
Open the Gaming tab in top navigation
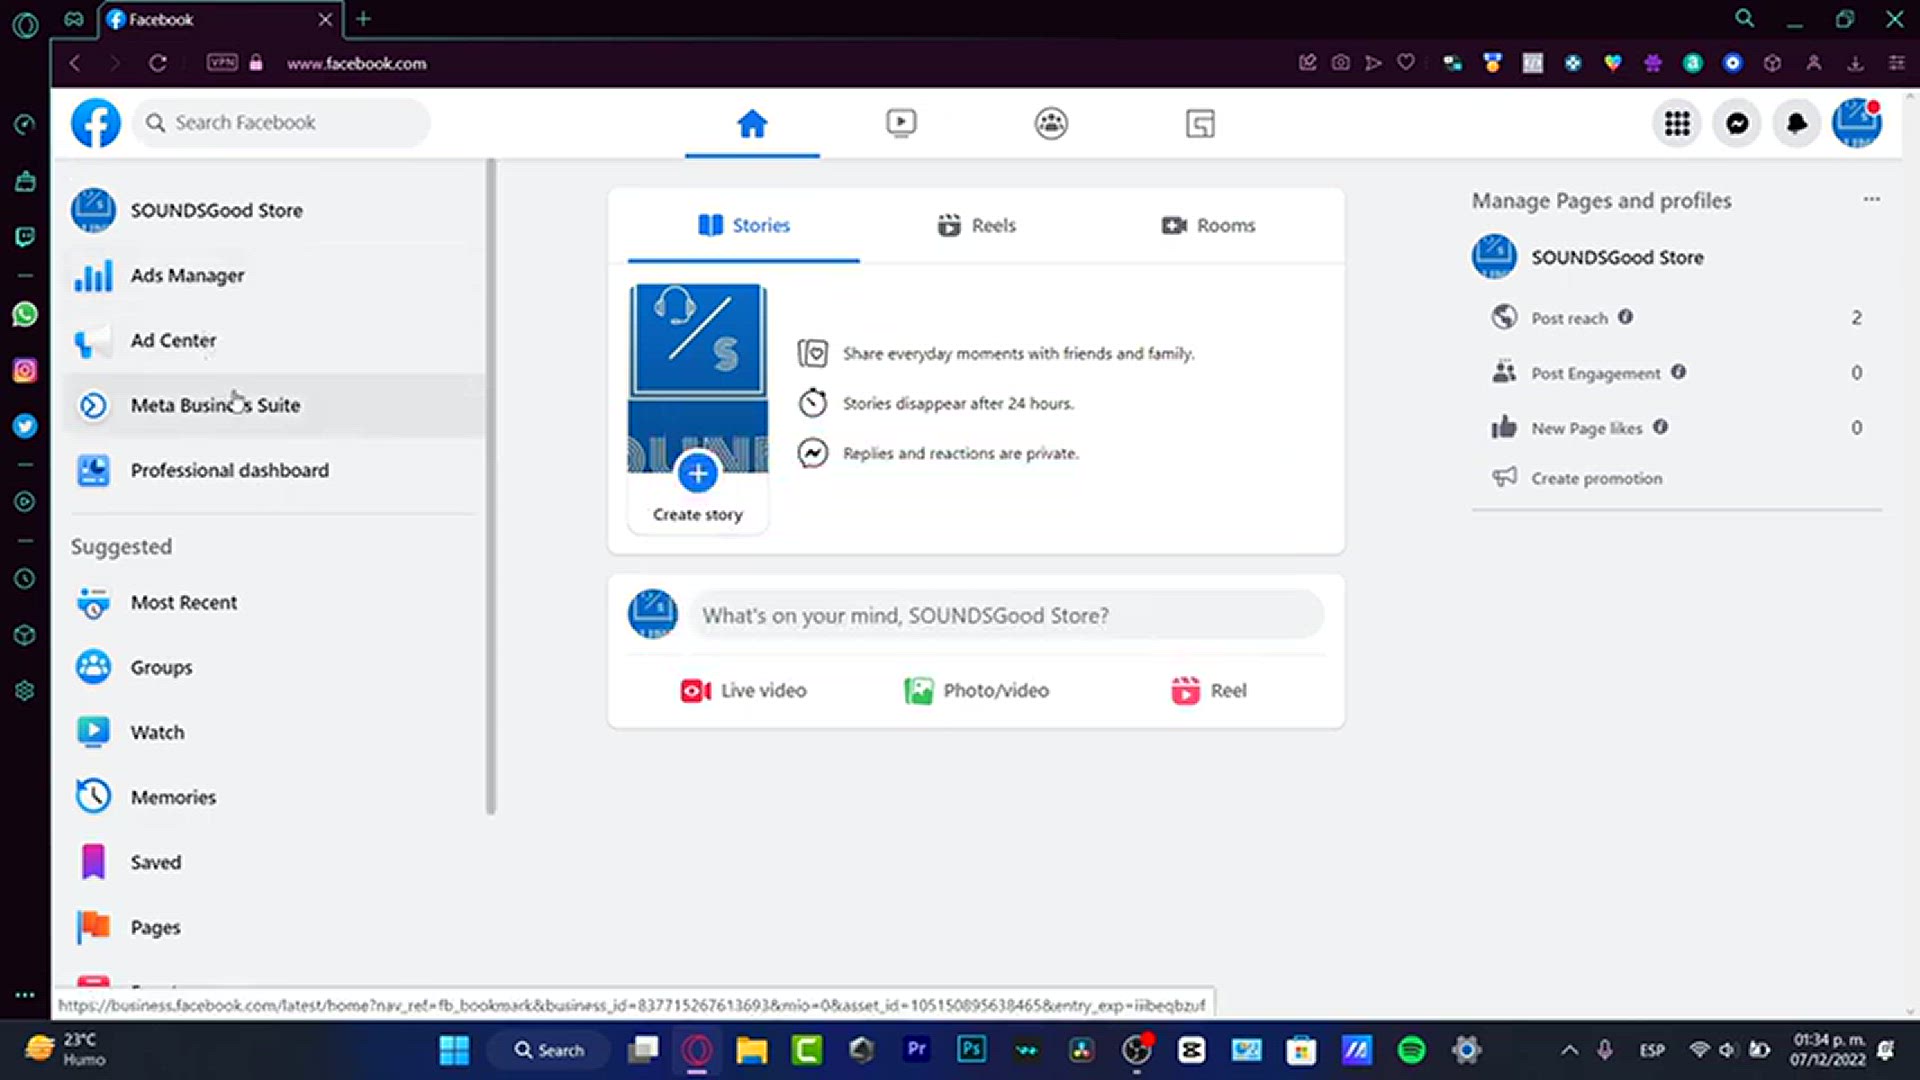[x=1200, y=124]
